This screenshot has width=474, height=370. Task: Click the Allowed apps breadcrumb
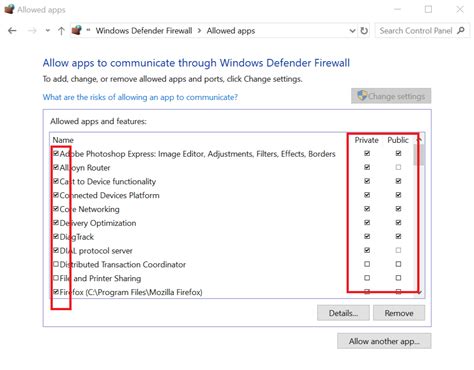[231, 31]
